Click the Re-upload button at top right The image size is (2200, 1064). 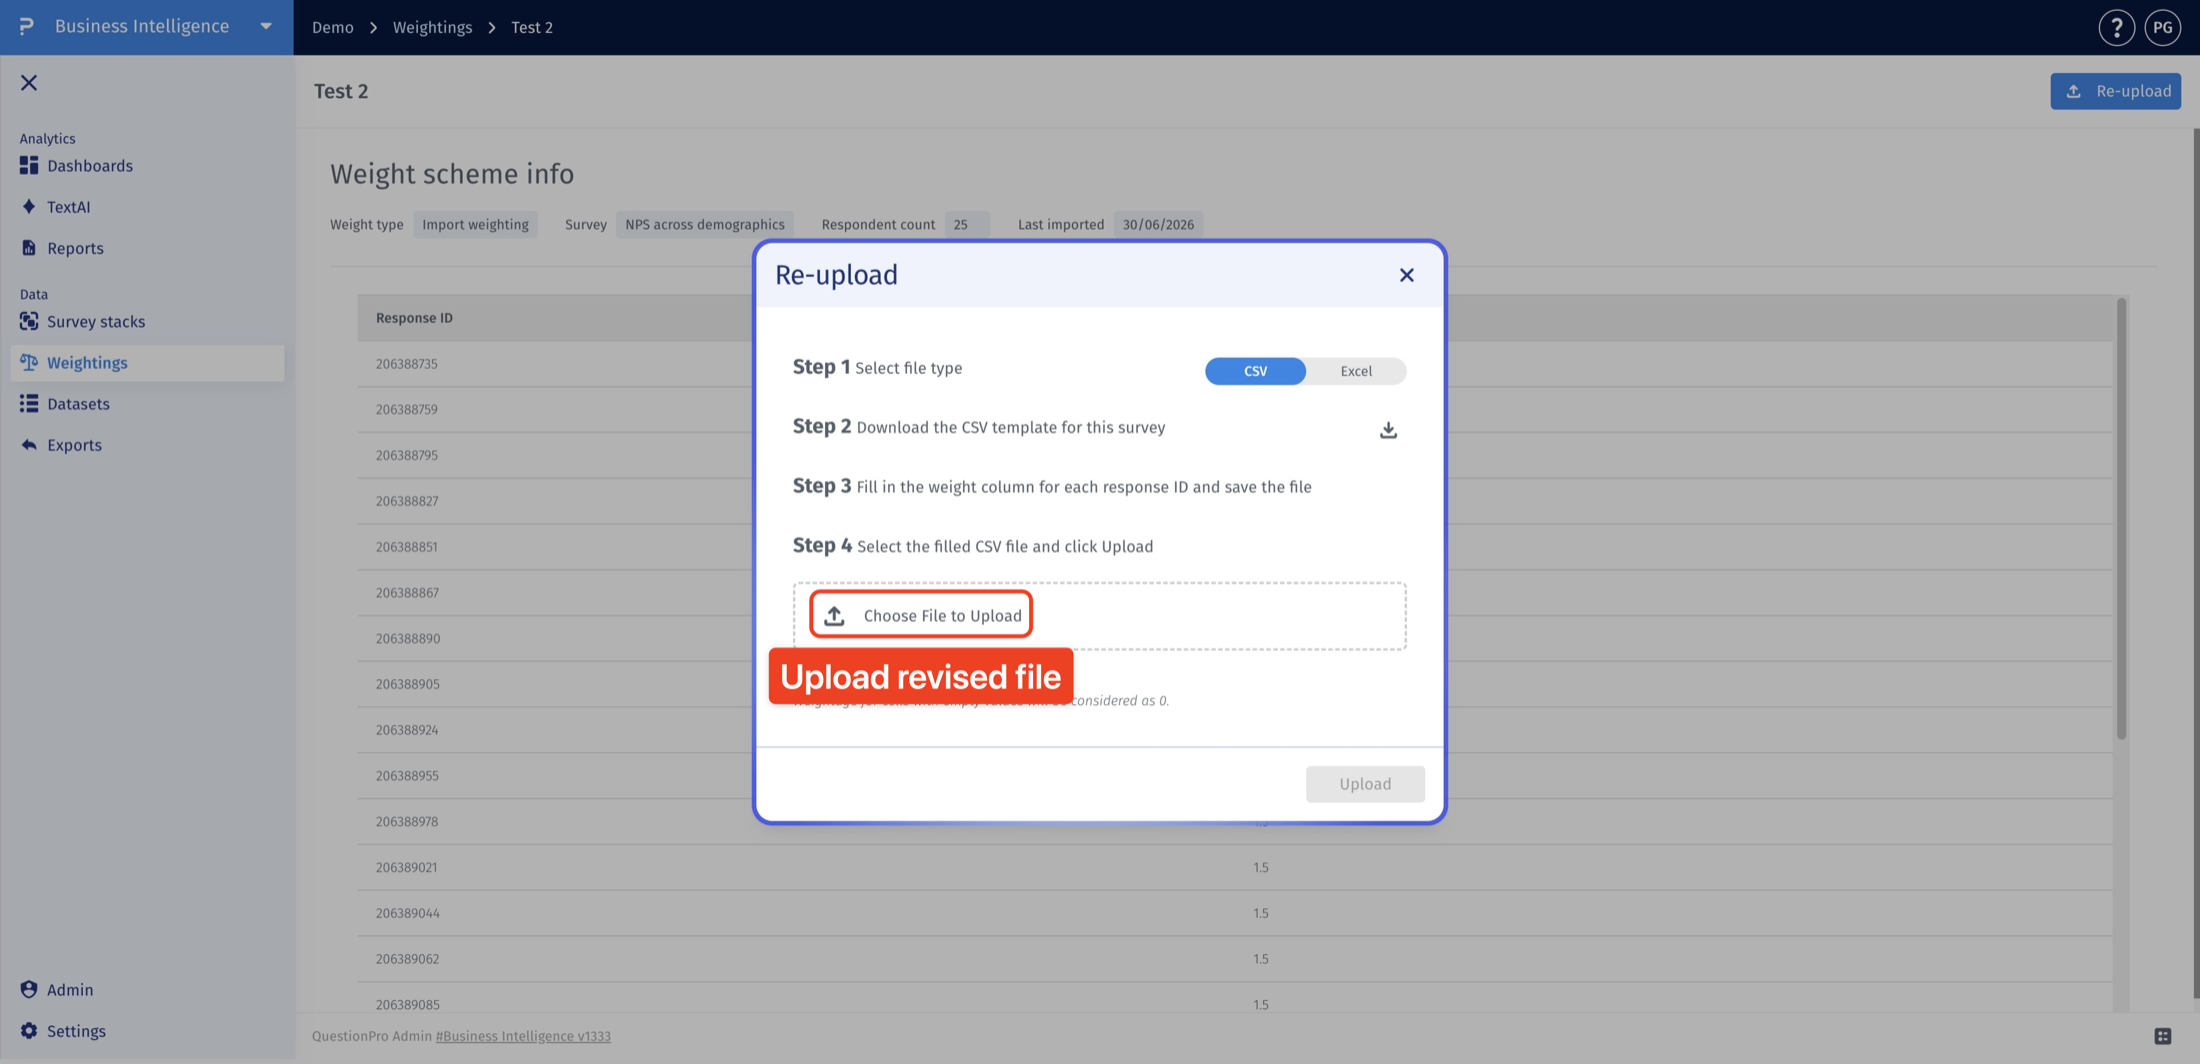coord(2115,91)
